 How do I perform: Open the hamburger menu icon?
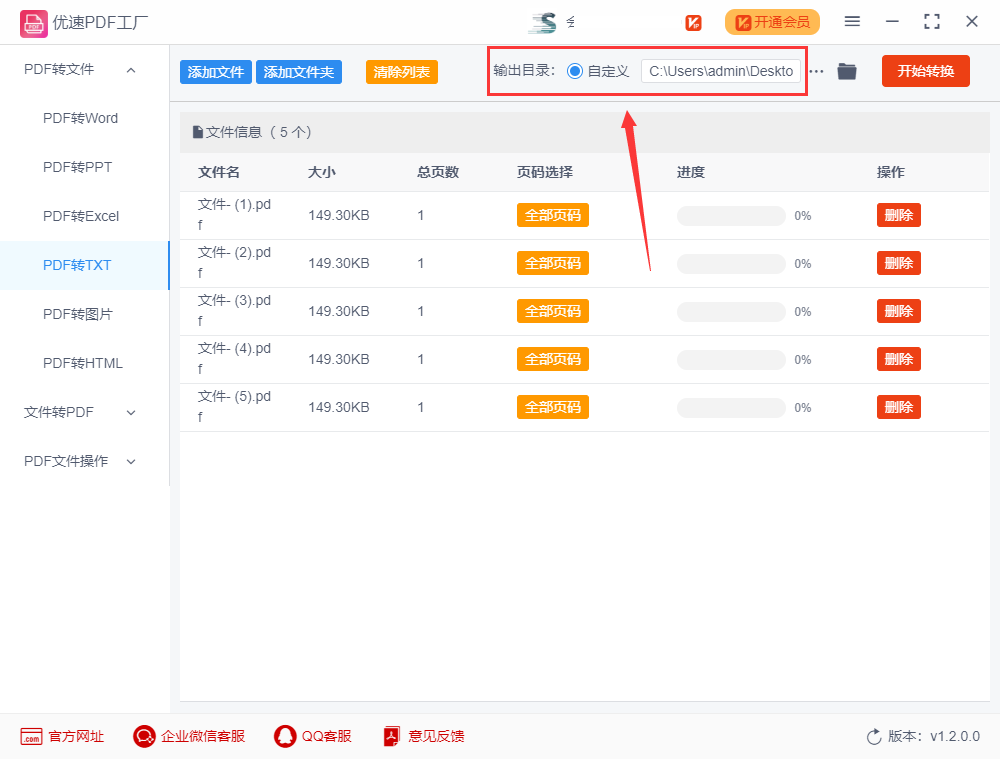(852, 22)
